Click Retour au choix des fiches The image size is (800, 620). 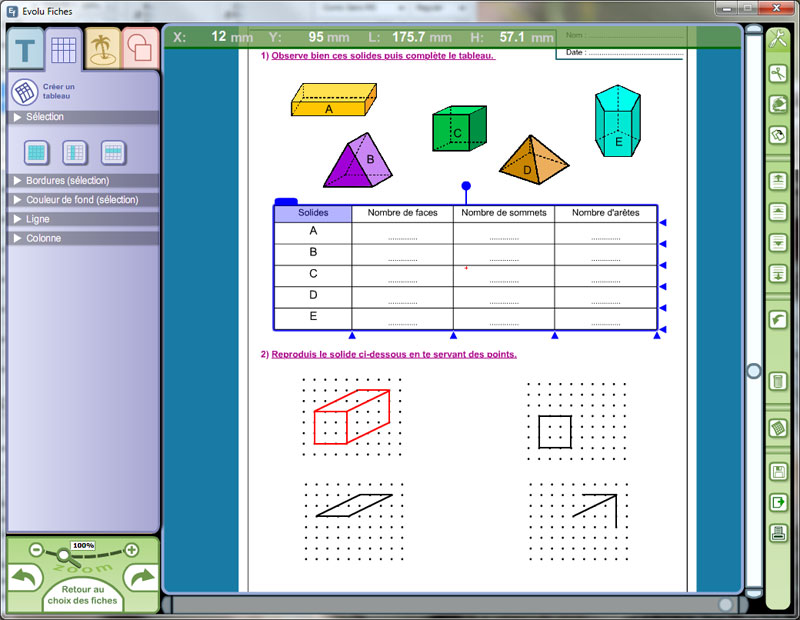coord(83,595)
